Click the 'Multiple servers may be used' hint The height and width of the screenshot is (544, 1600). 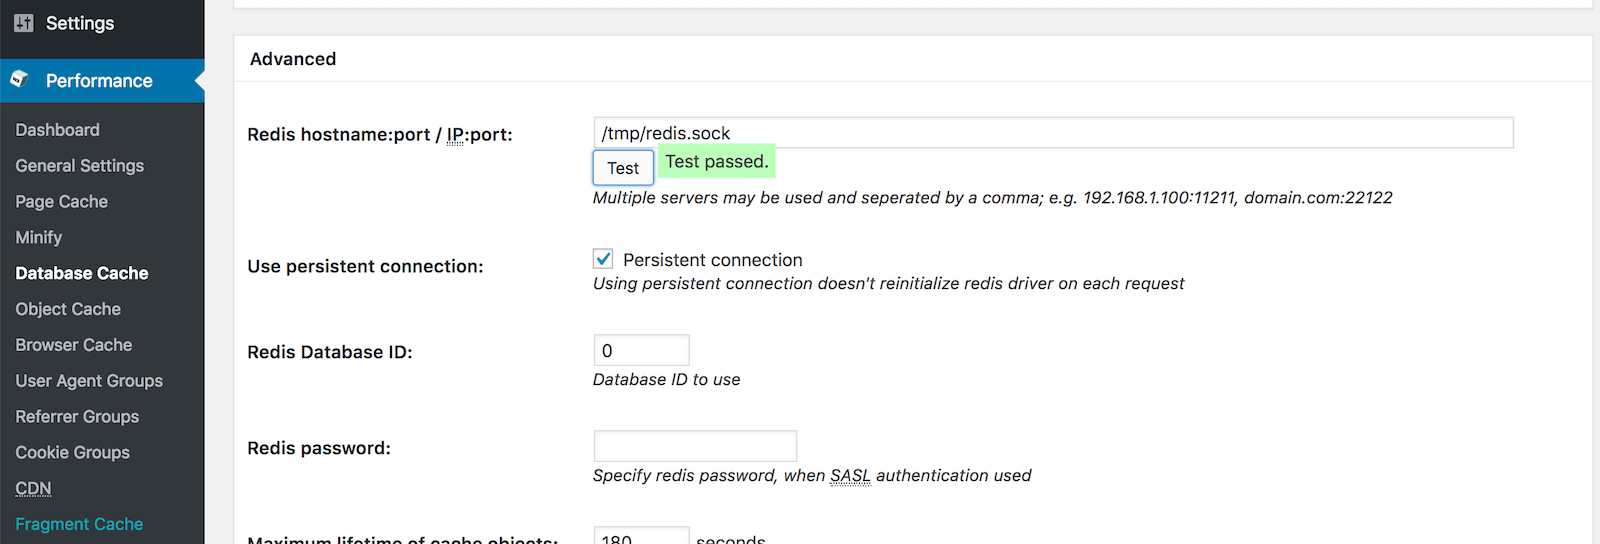coord(992,198)
